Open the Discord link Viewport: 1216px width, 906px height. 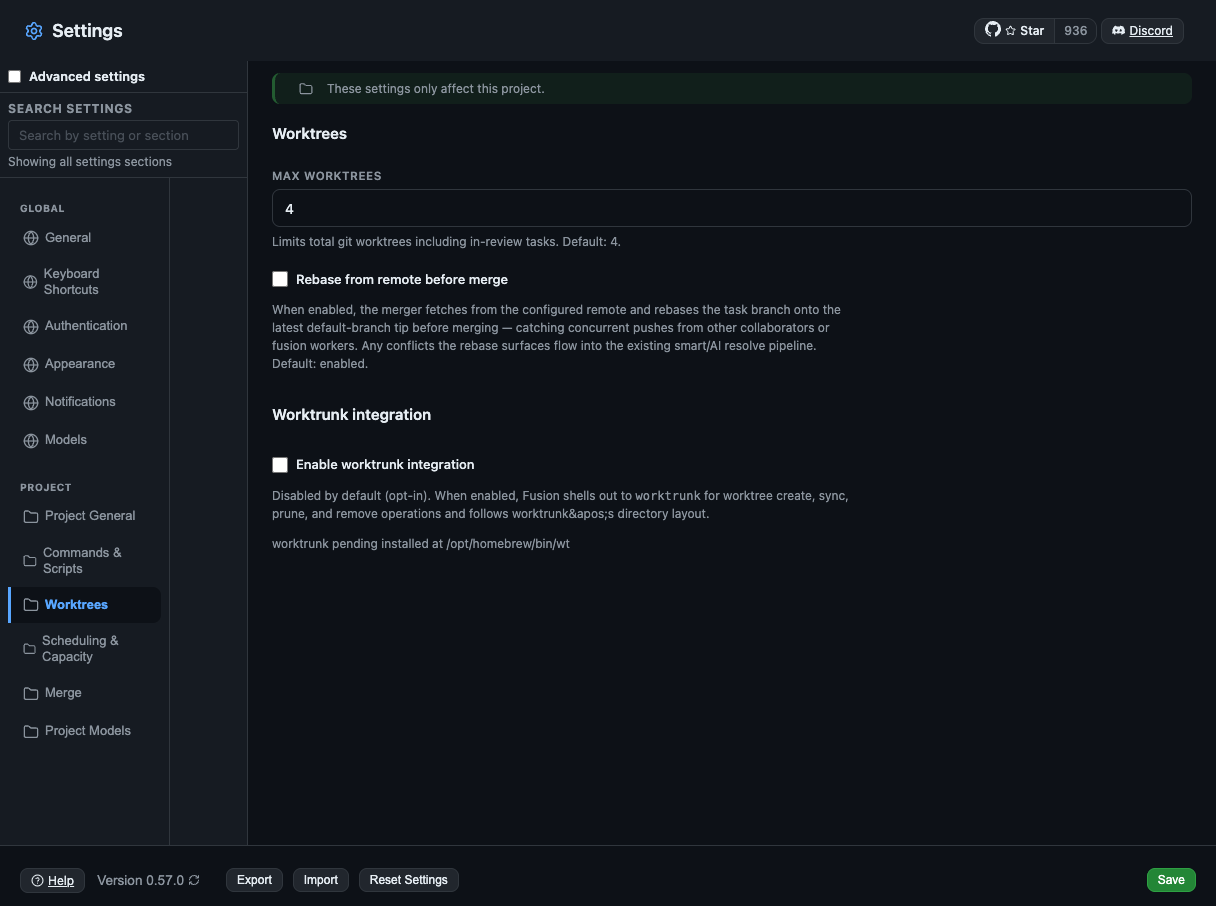click(x=1142, y=31)
